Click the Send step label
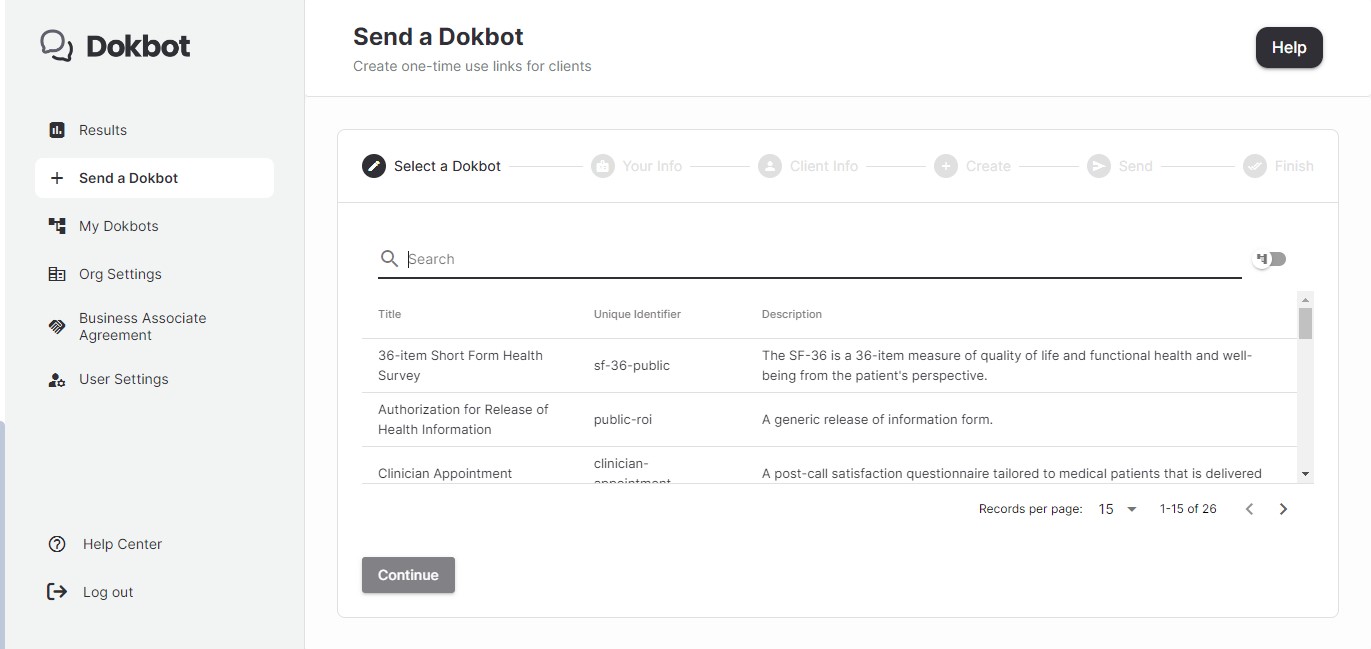1371x649 pixels. click(x=1136, y=166)
